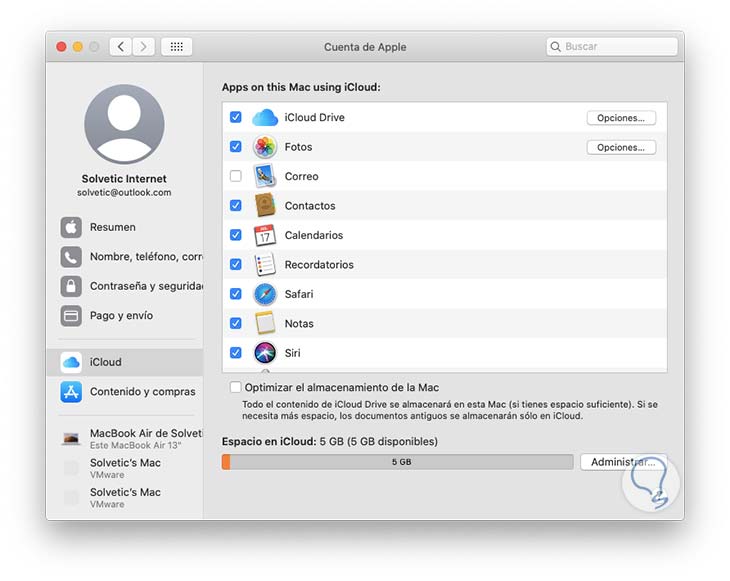
Task: Click the Notas notepad icon
Action: click(265, 323)
